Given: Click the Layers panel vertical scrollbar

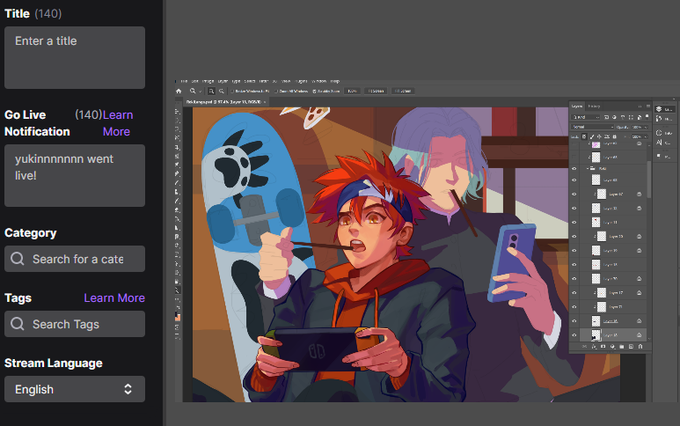Looking at the screenshot, I should click(649, 179).
